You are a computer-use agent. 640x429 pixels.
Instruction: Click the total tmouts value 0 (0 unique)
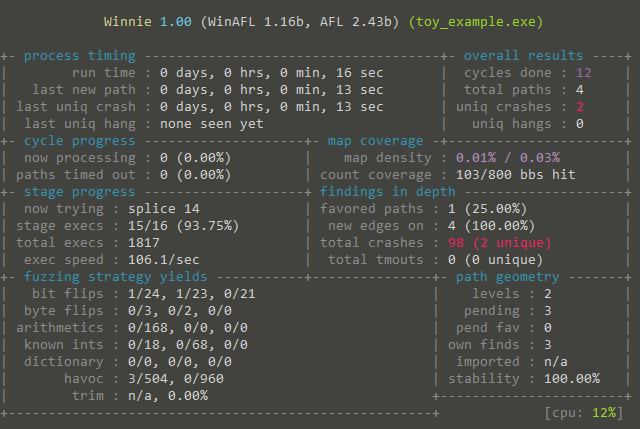click(496, 260)
